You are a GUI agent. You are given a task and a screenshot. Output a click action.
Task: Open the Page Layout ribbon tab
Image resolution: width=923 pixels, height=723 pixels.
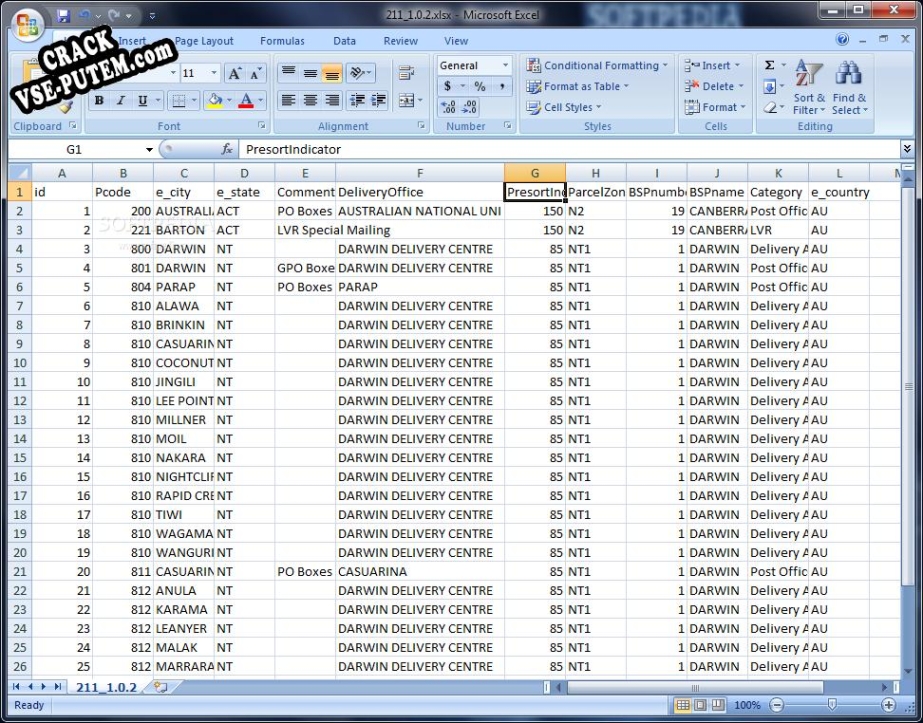tap(204, 41)
